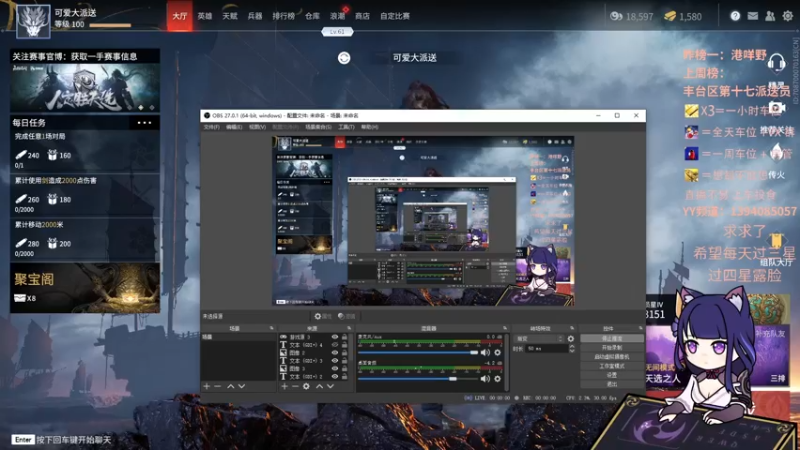Expand the Lv.61 pill under the game tabs

(x=337, y=32)
